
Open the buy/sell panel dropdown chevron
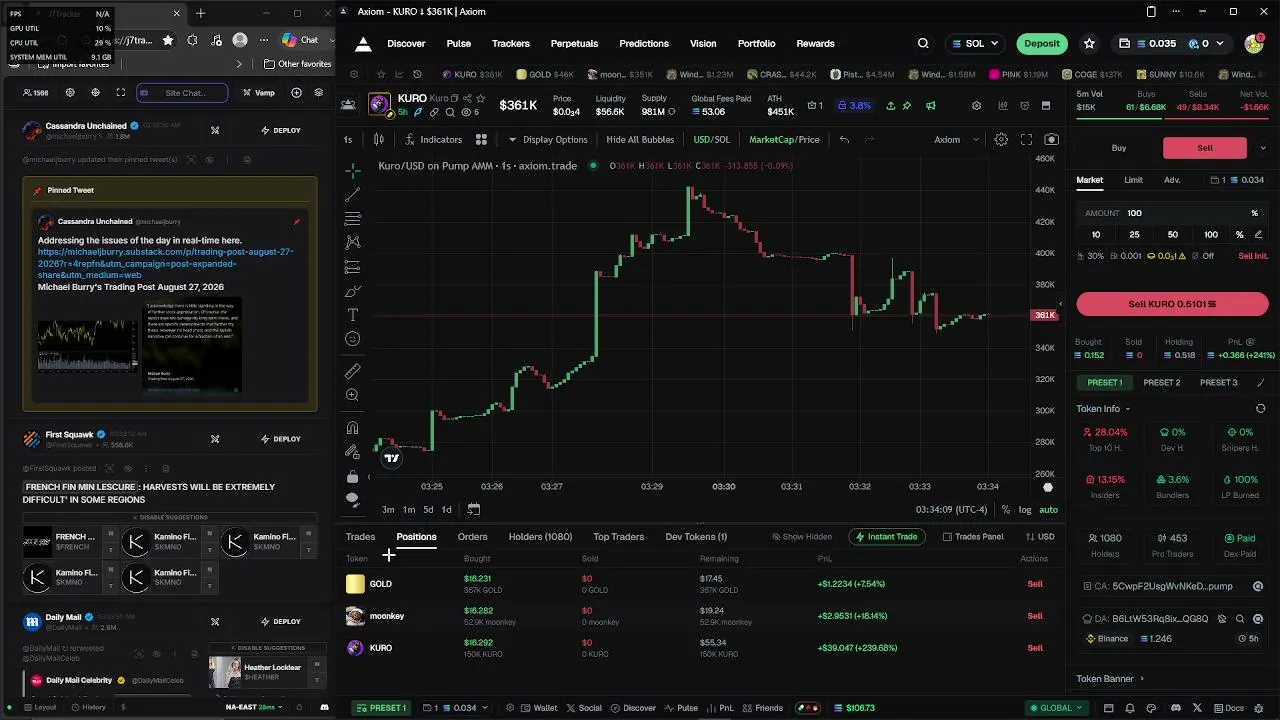coord(1263,148)
